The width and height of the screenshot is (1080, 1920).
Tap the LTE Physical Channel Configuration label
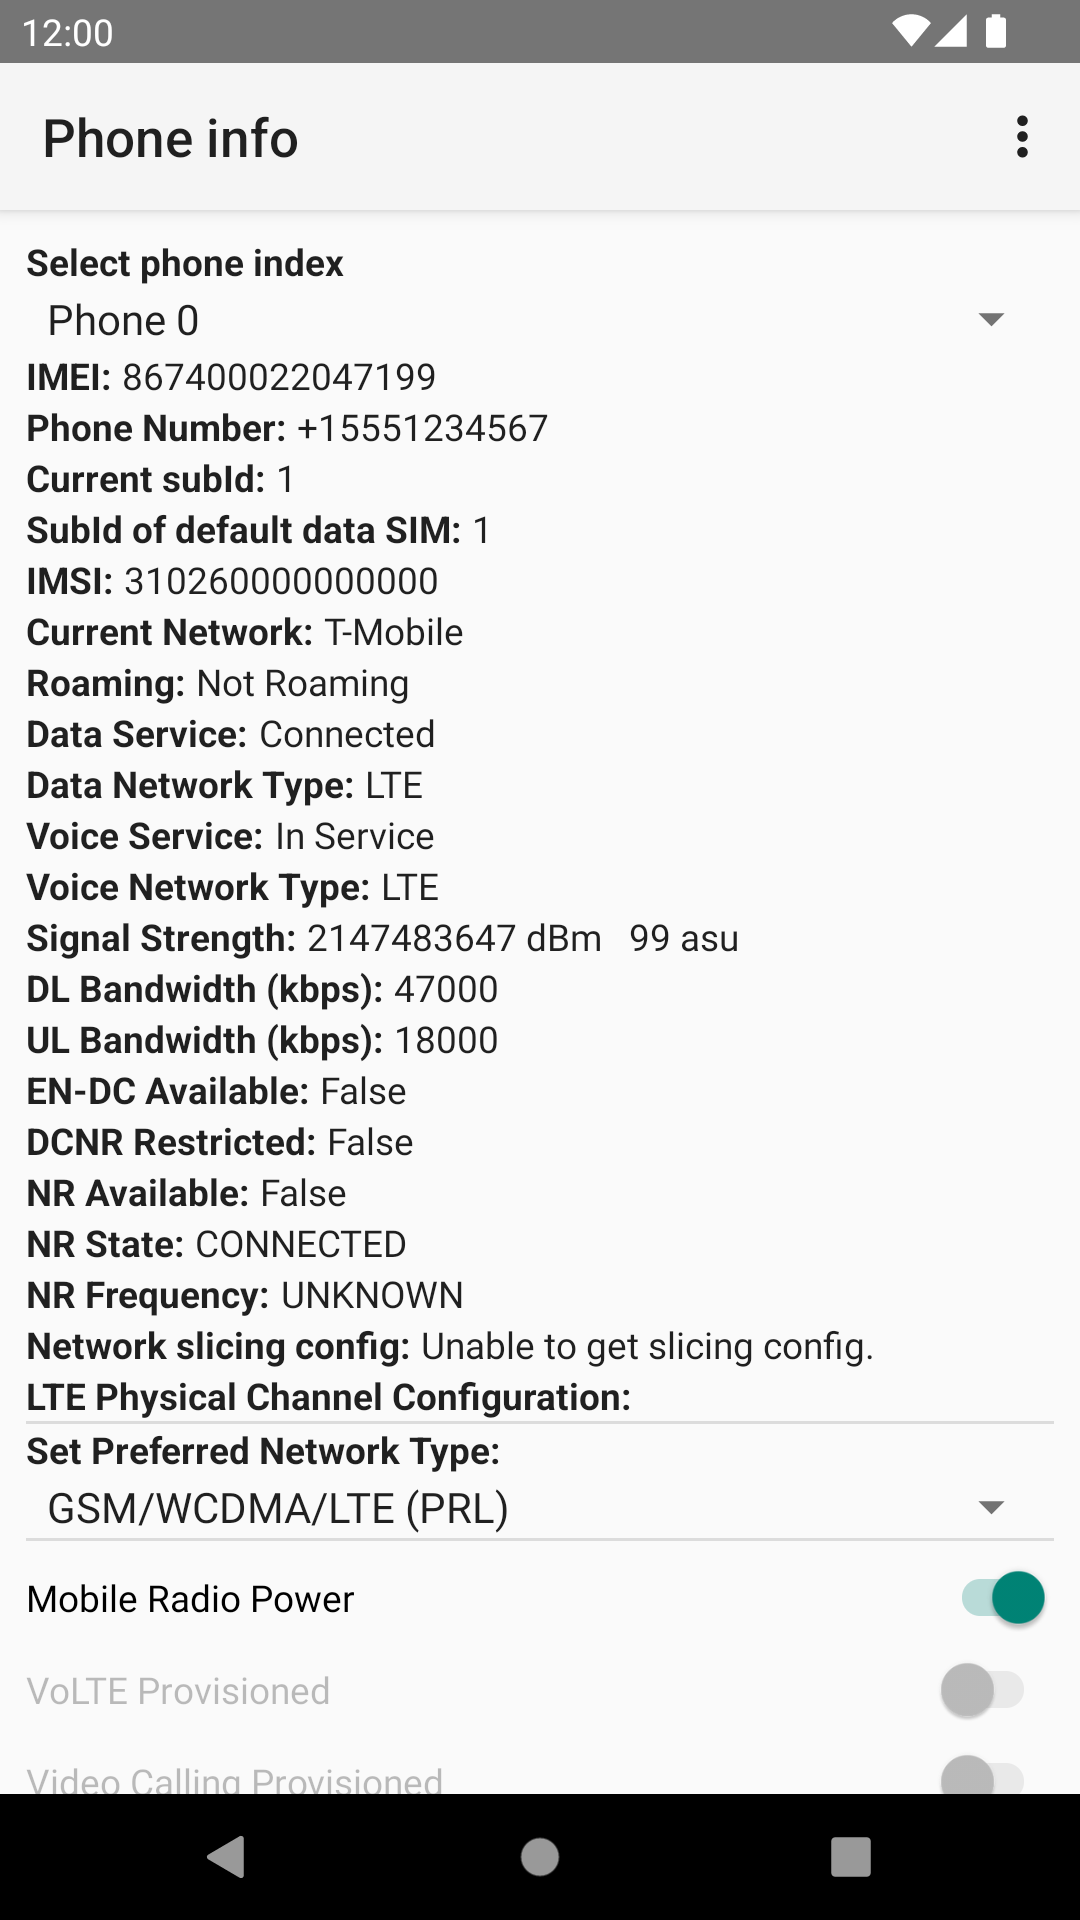click(329, 1397)
